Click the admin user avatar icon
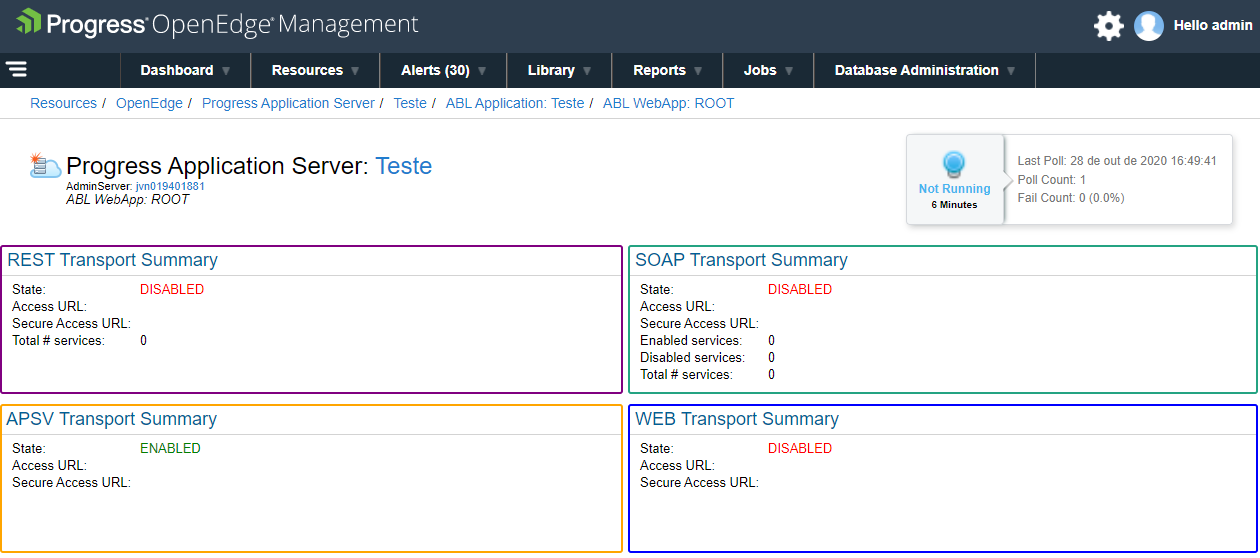Image resolution: width=1260 pixels, height=558 pixels. pyautogui.click(x=1149, y=26)
